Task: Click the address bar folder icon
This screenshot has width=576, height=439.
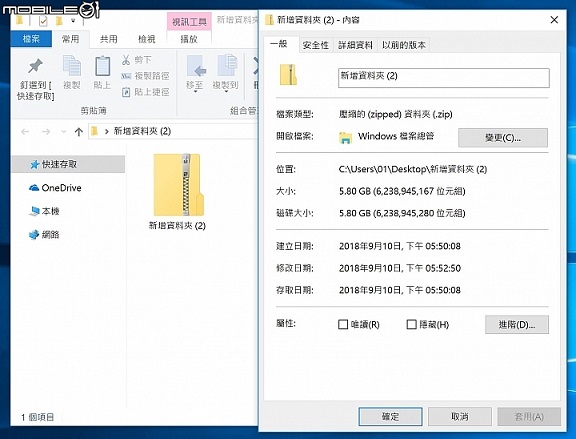Action: click(94, 131)
